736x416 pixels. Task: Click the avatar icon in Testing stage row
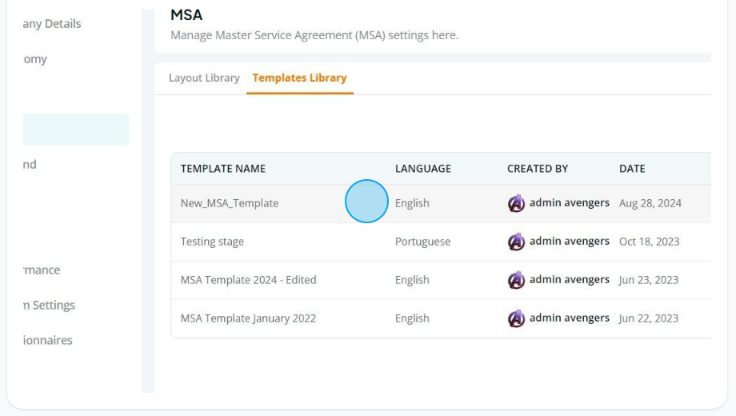pos(516,242)
